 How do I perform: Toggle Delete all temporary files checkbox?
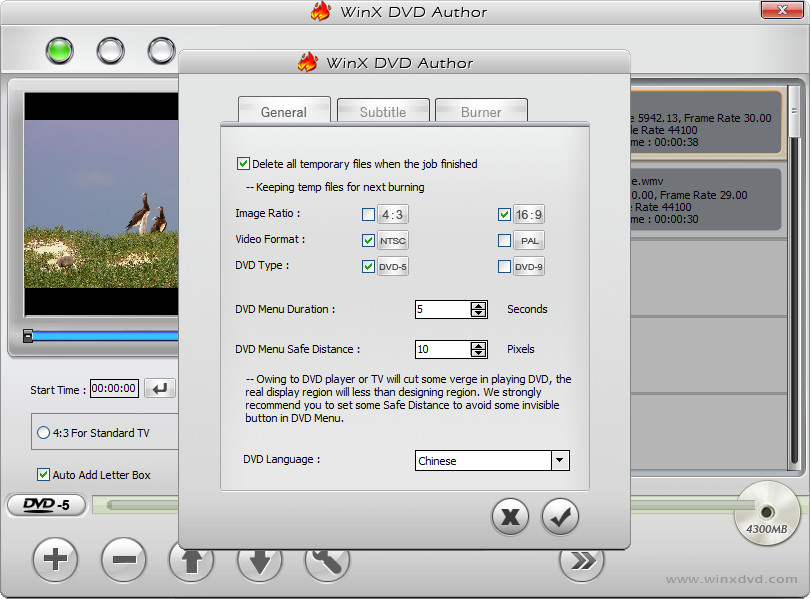point(243,164)
